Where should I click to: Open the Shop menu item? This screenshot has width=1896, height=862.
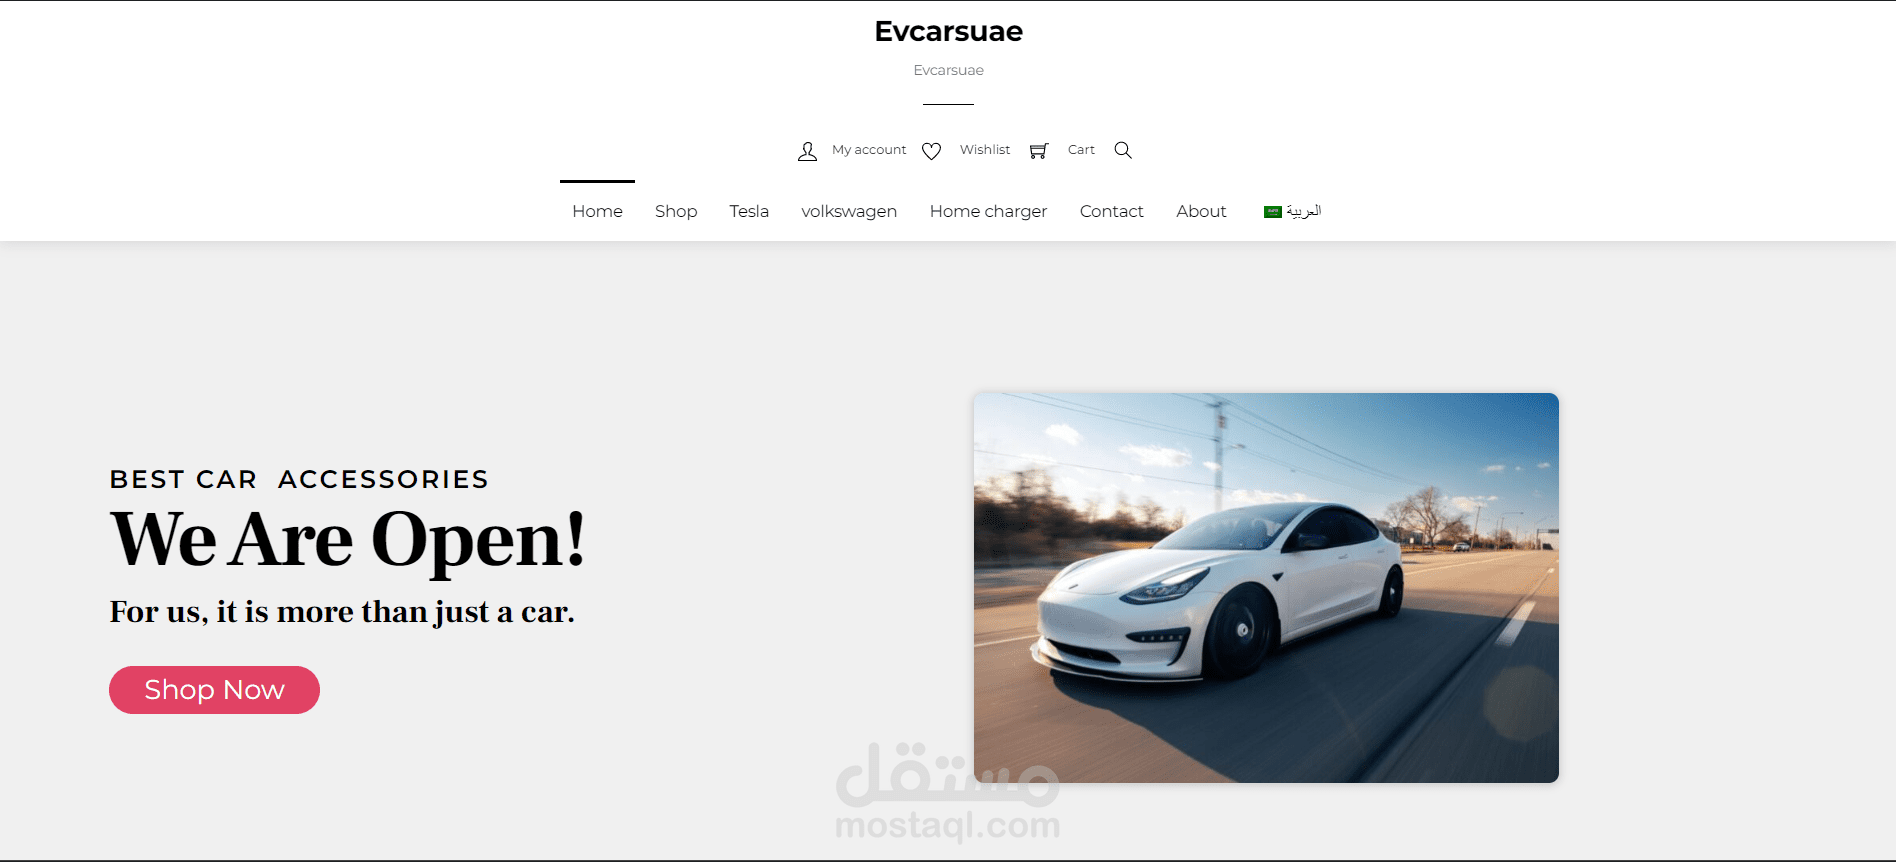click(676, 211)
